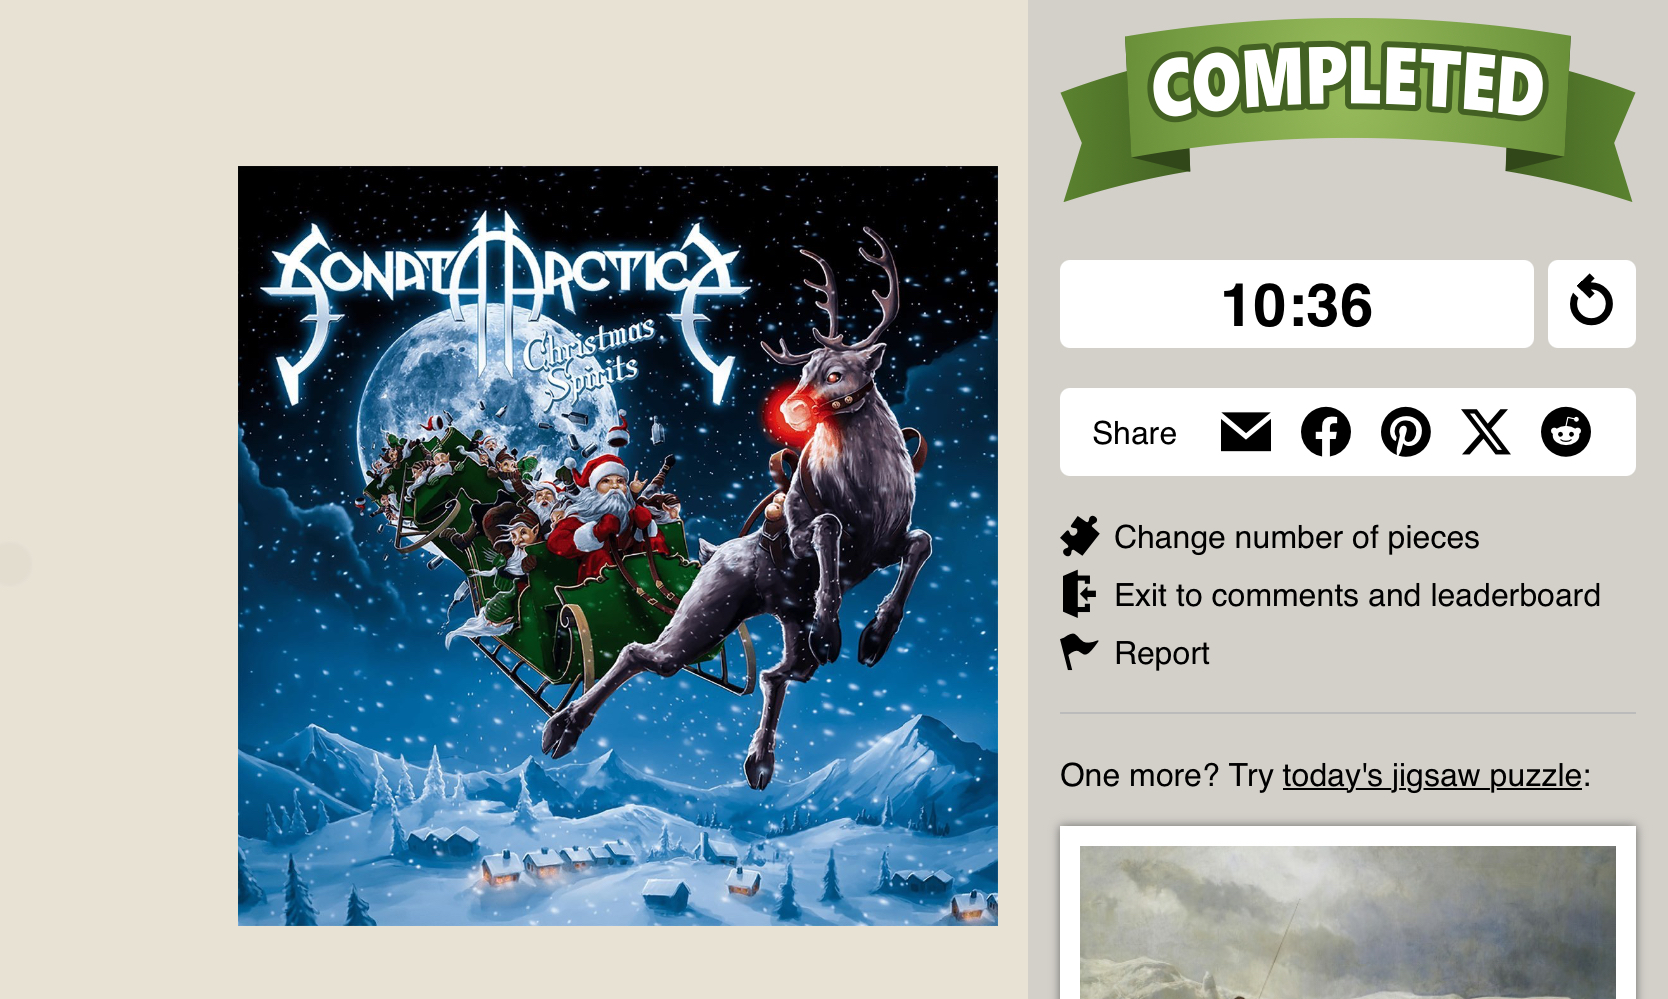
Task: Share the puzzle via the email envelope icon
Action: pos(1246,432)
